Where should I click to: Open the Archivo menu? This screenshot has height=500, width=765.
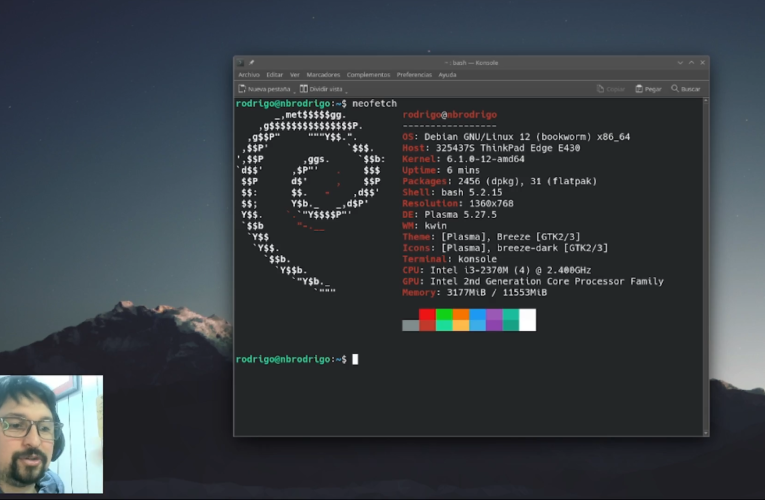coord(249,75)
